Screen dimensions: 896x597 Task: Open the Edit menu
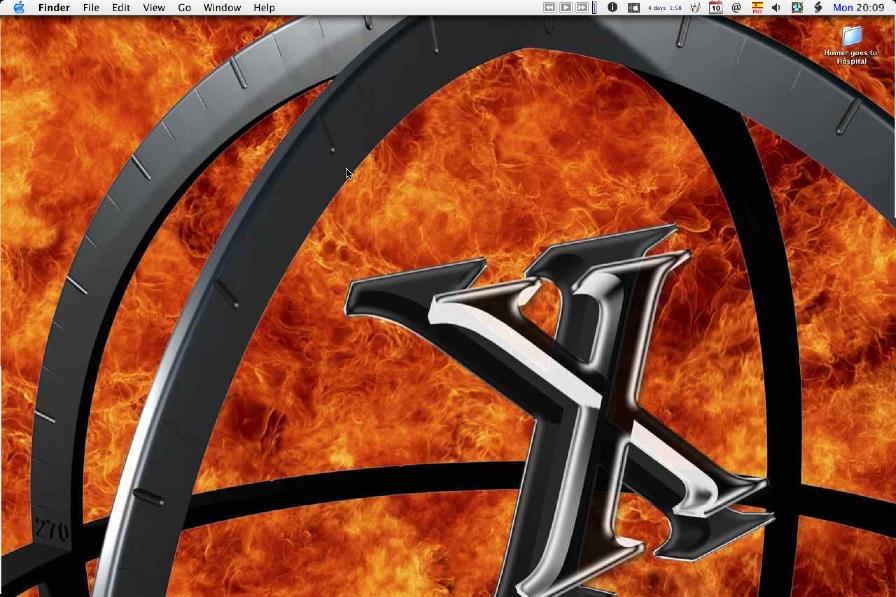121,7
